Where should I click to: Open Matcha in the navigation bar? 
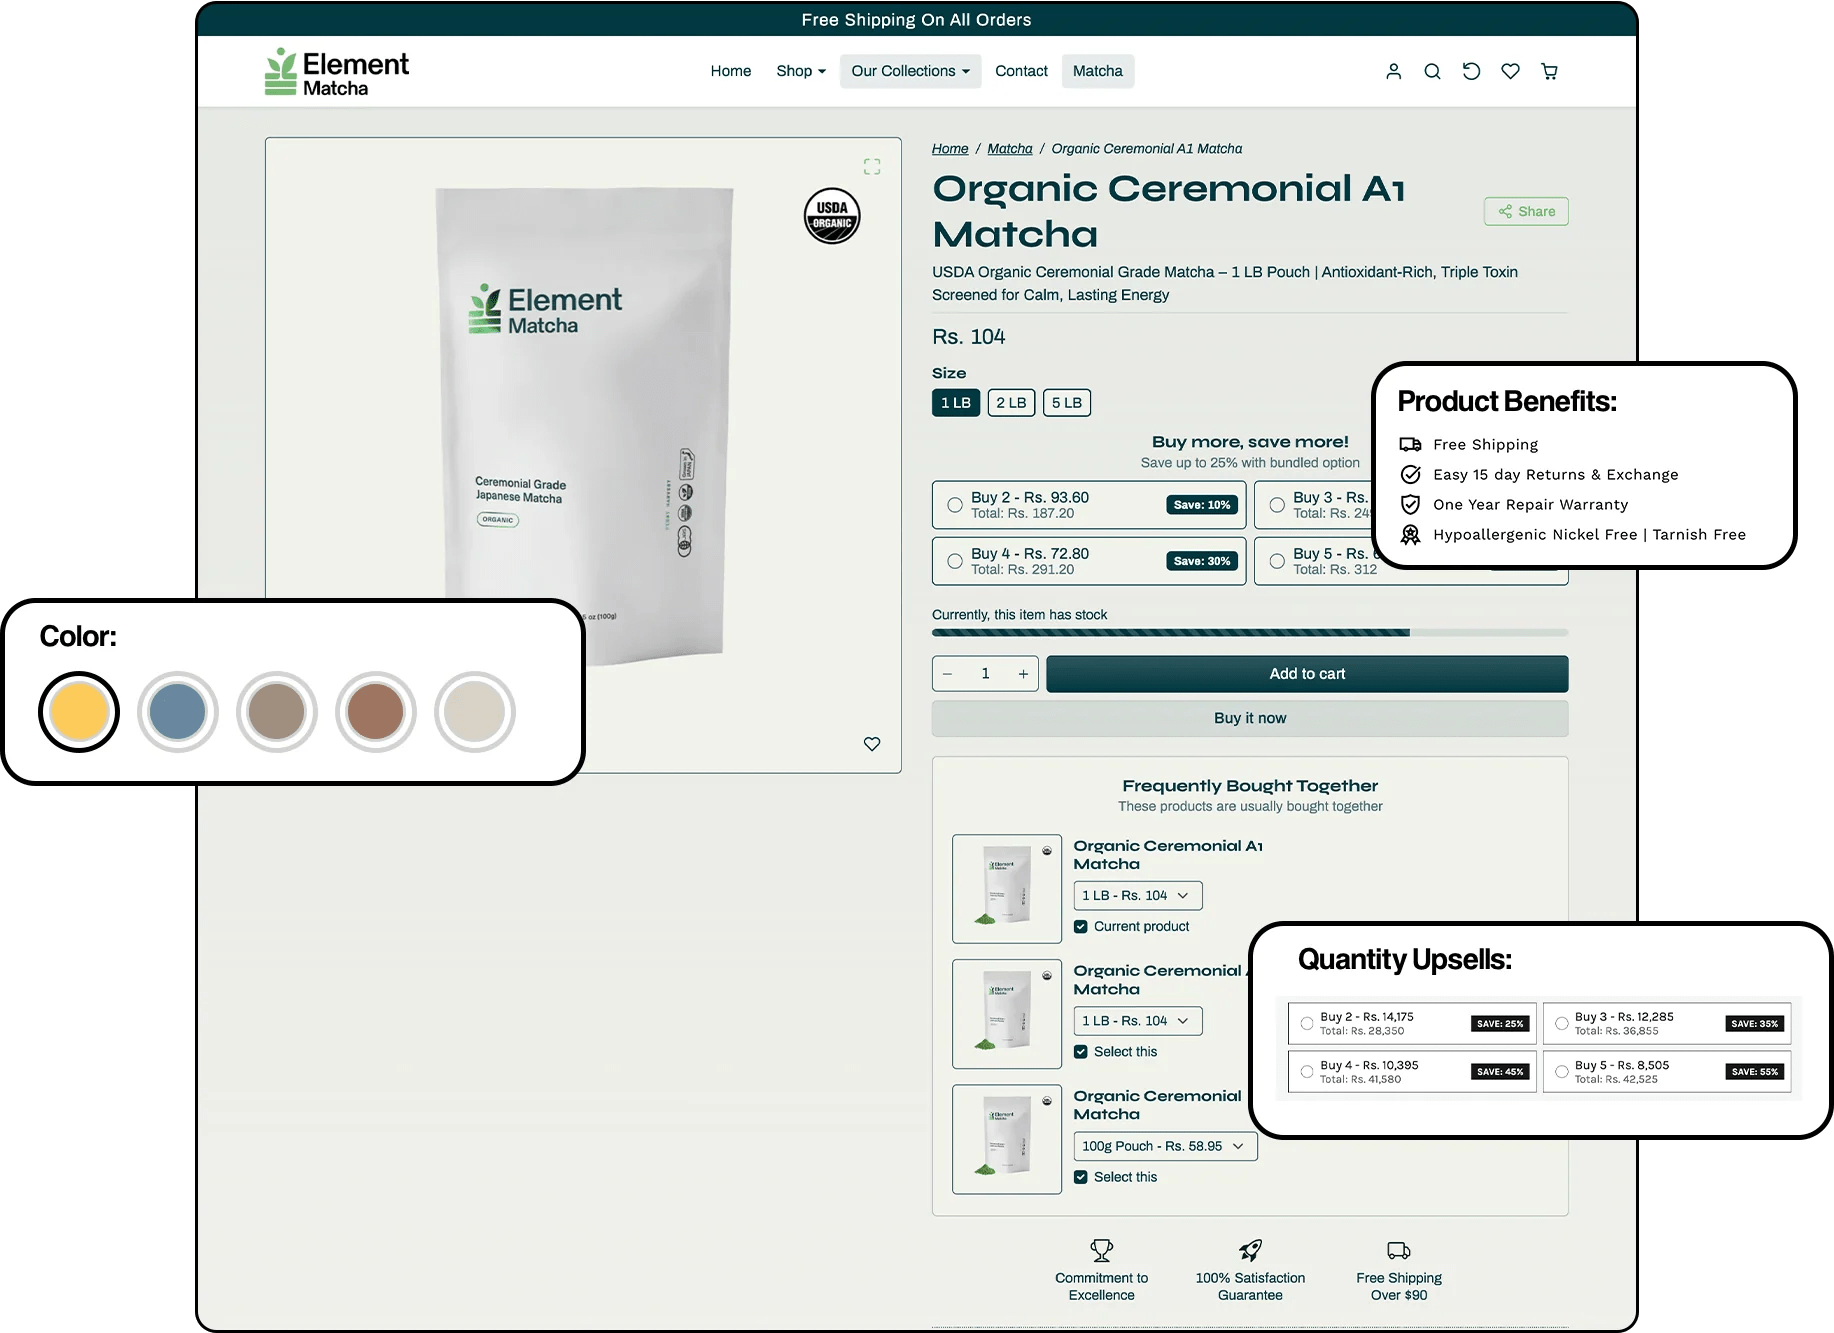(x=1097, y=71)
